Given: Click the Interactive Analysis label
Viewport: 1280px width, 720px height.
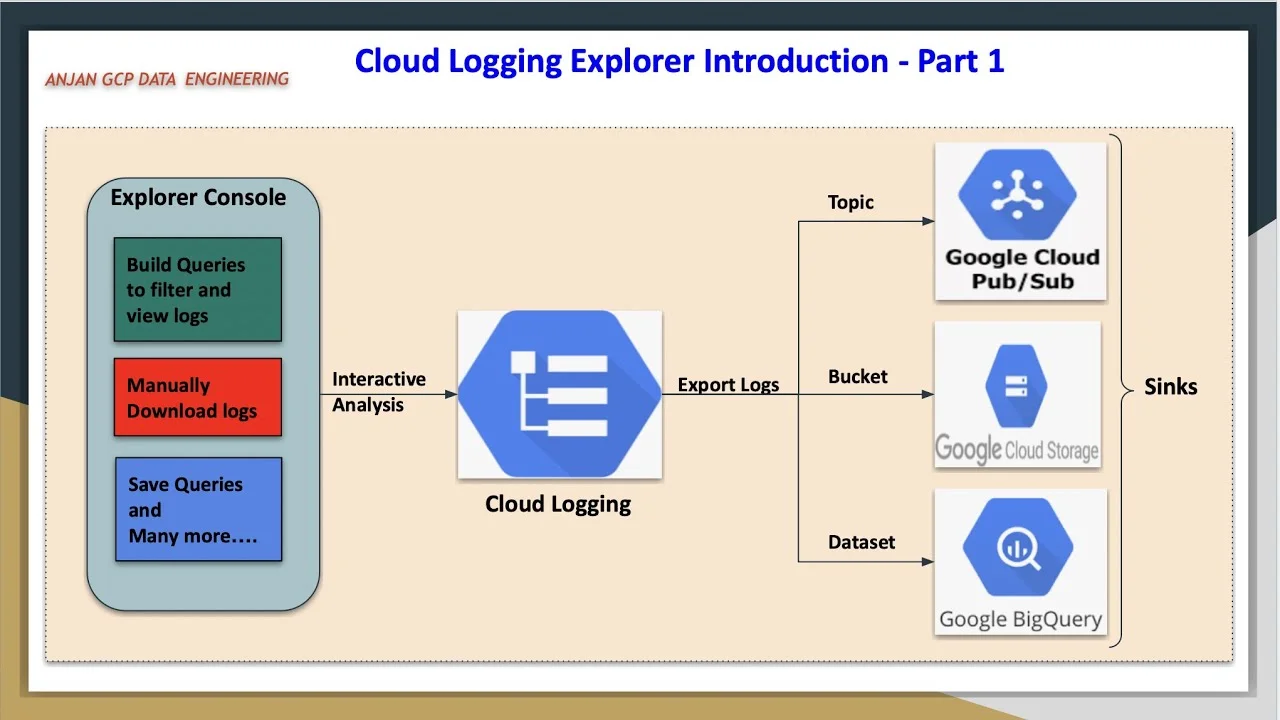Looking at the screenshot, I should (380, 392).
